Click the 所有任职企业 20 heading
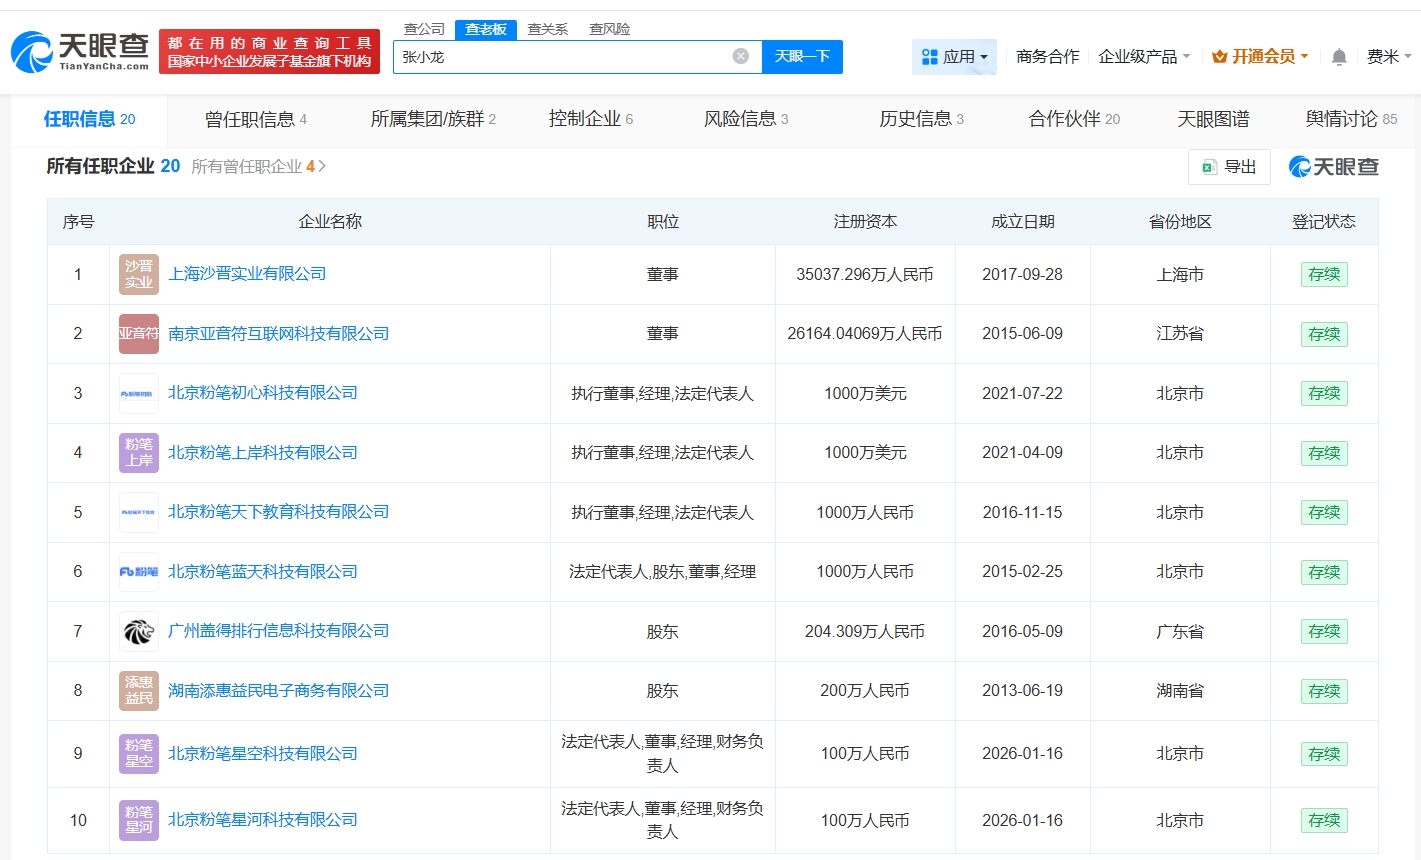 point(113,166)
